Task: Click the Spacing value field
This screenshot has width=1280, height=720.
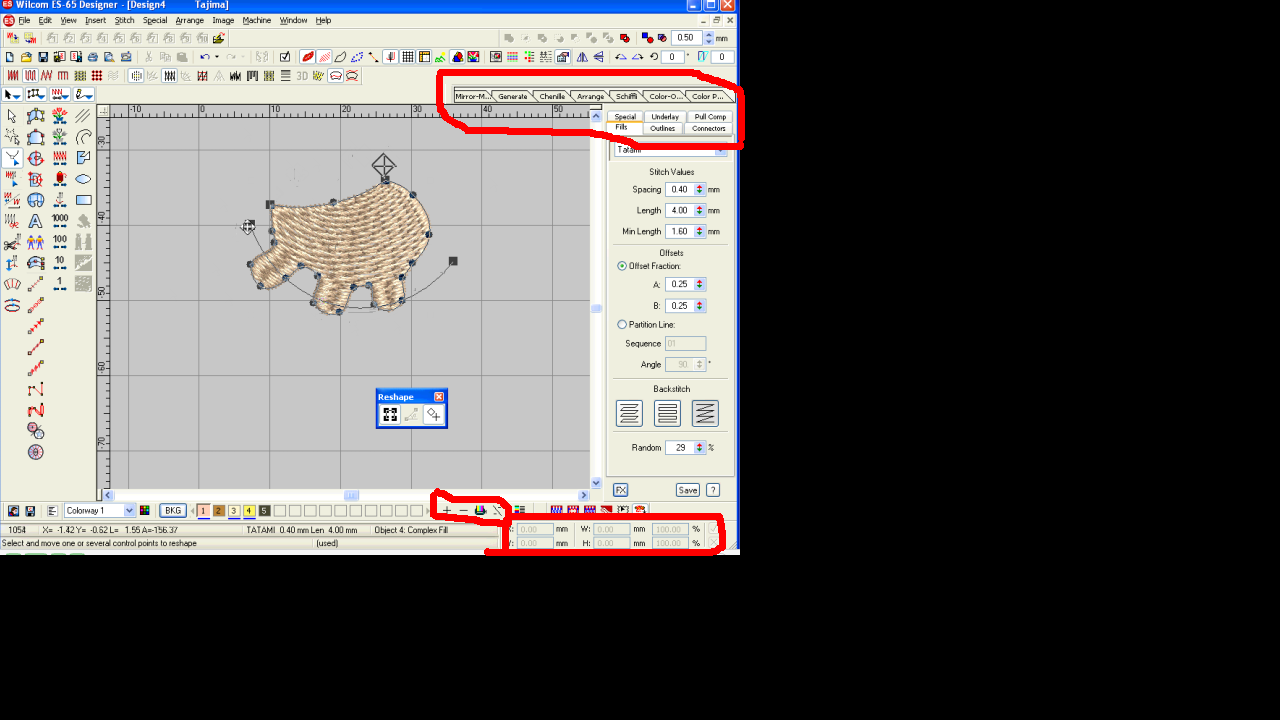Action: (x=680, y=189)
